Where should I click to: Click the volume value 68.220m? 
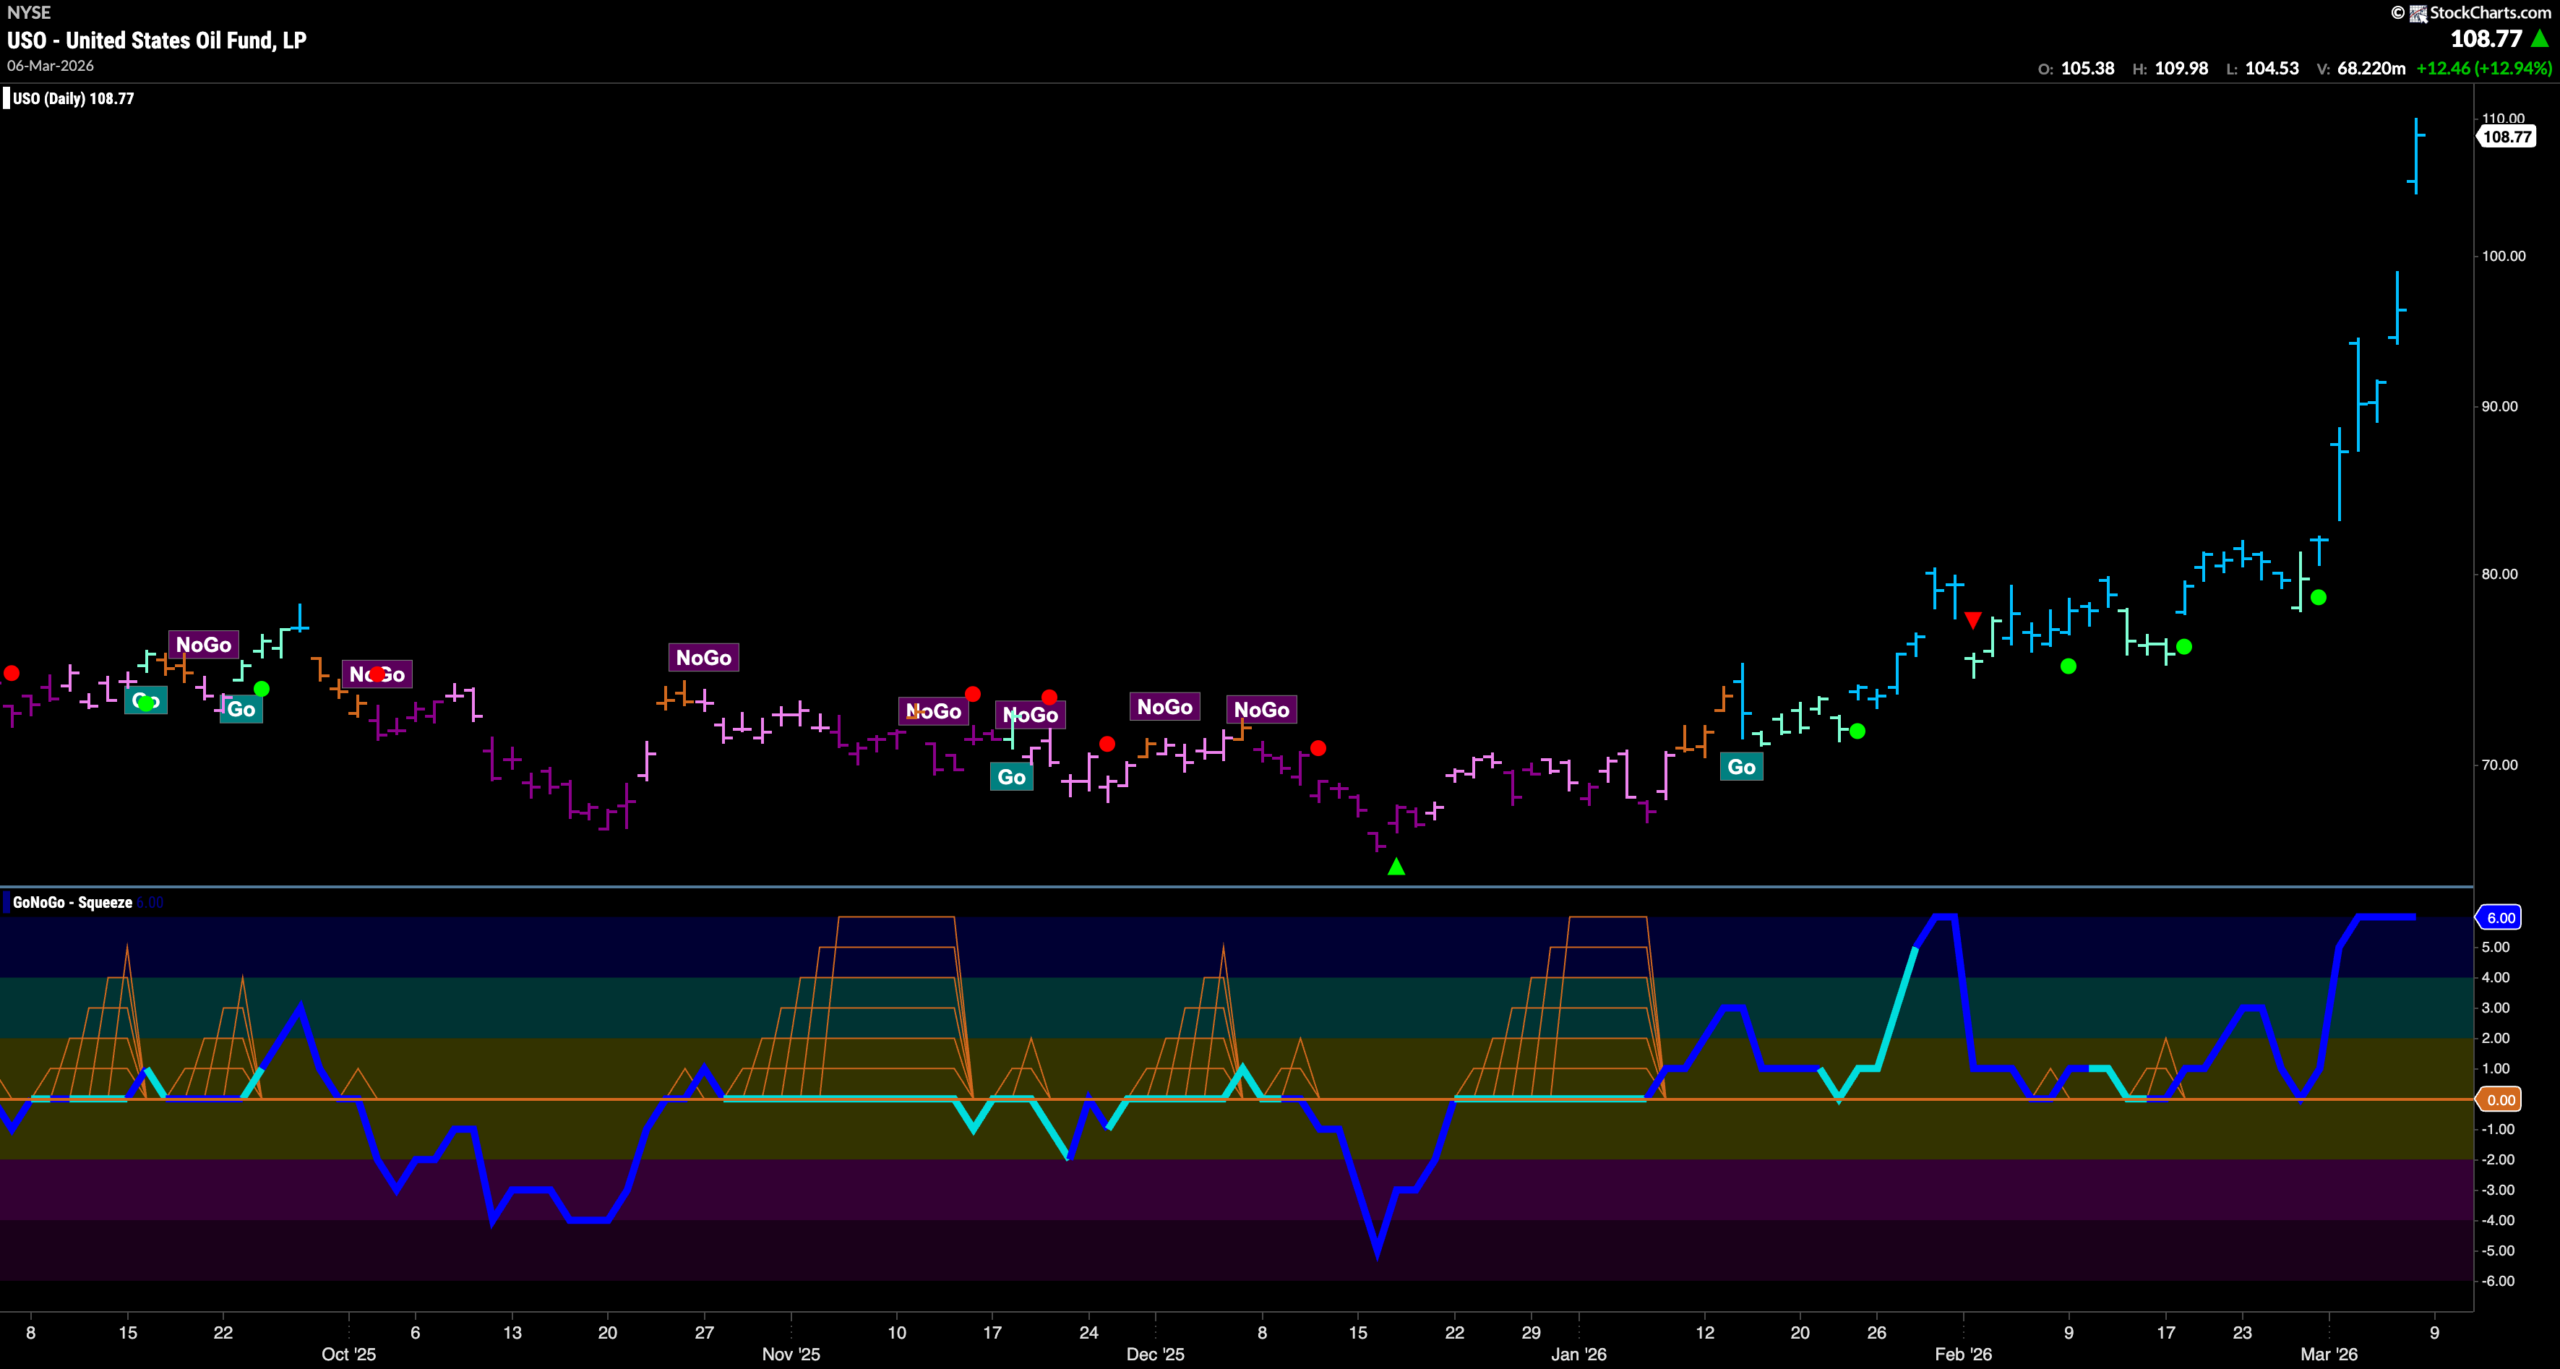pos(2371,69)
